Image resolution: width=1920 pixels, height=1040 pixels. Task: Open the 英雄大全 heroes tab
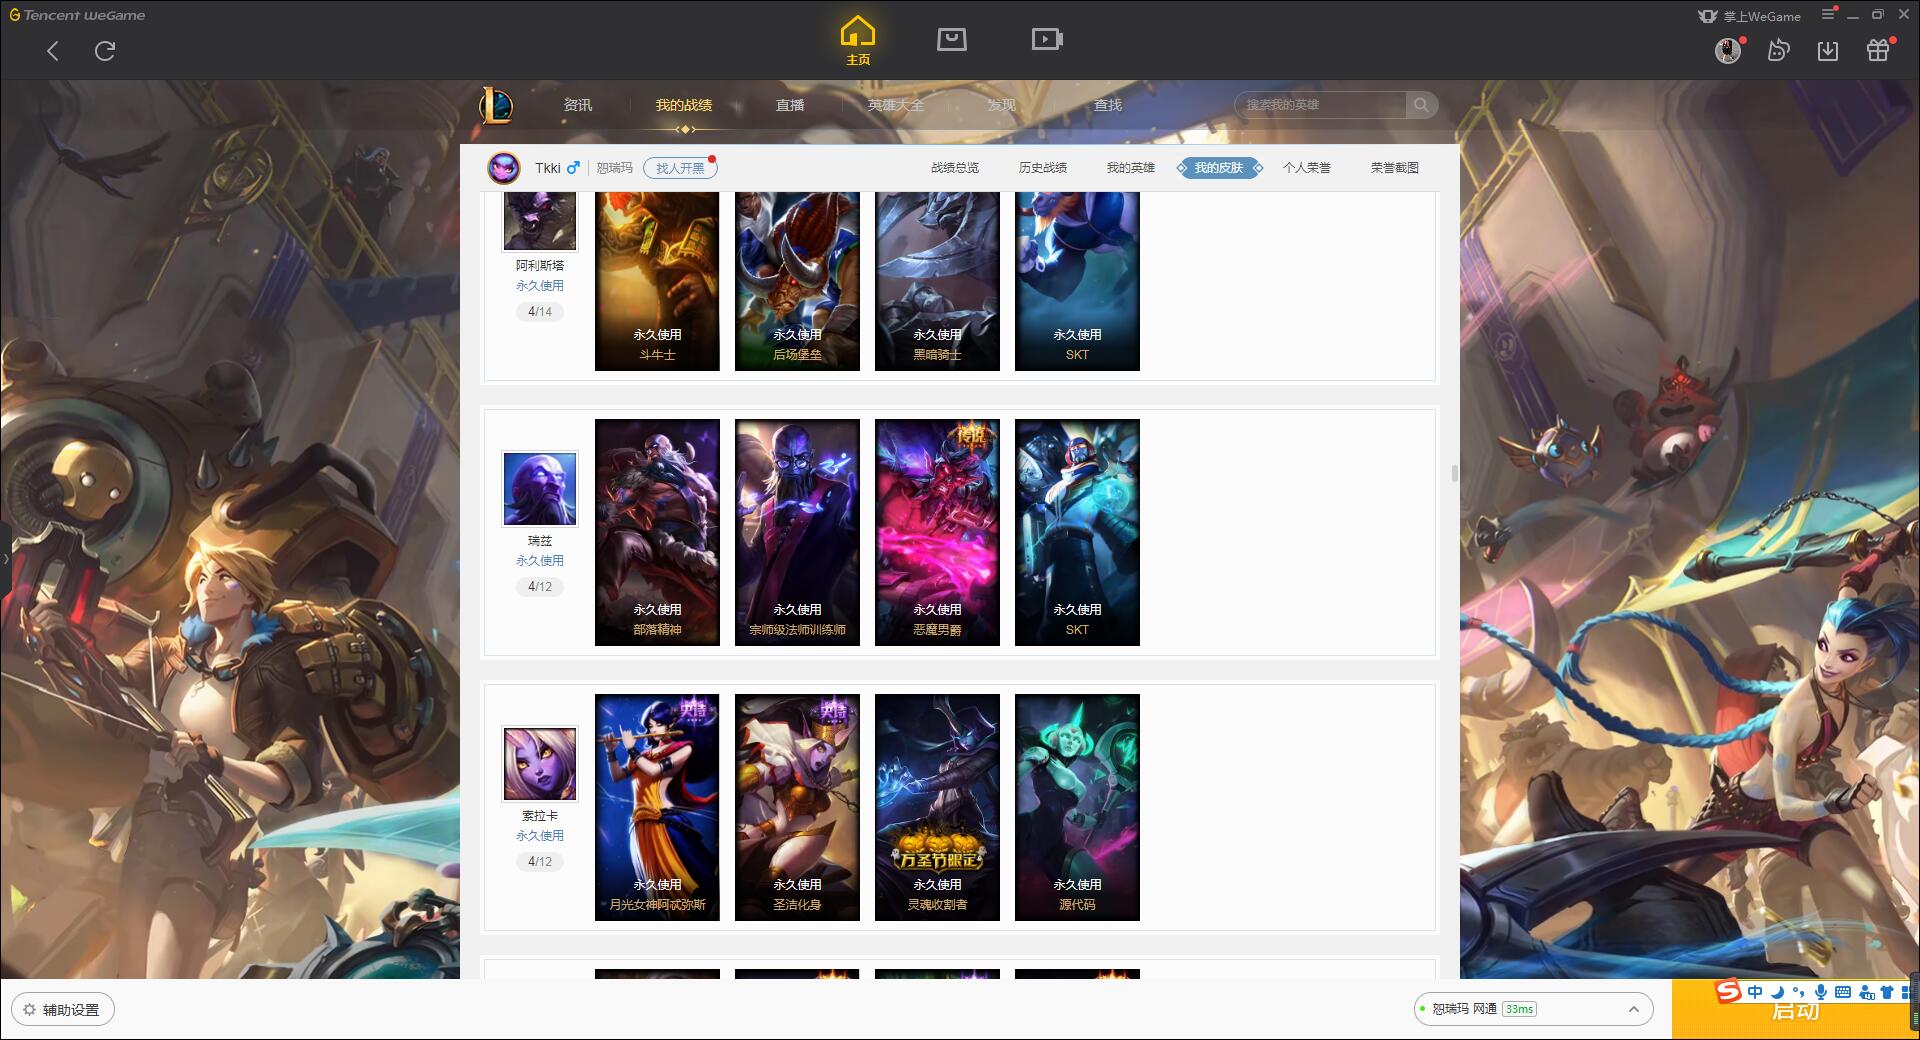[896, 105]
